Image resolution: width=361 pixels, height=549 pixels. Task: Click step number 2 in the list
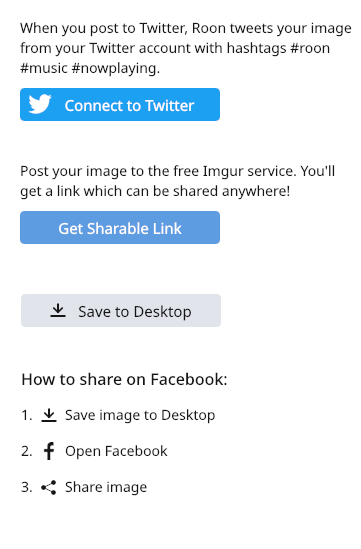point(27,451)
